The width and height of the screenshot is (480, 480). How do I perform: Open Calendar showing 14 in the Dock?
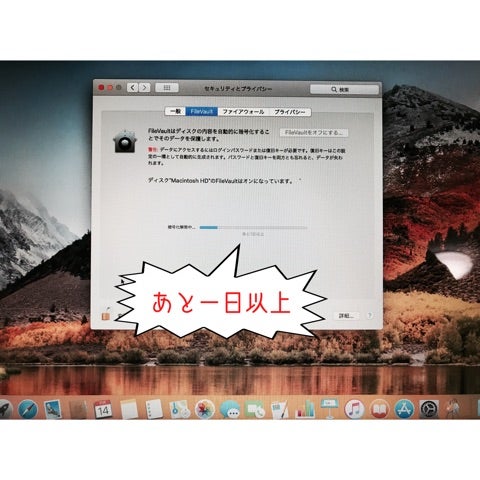coord(103,409)
